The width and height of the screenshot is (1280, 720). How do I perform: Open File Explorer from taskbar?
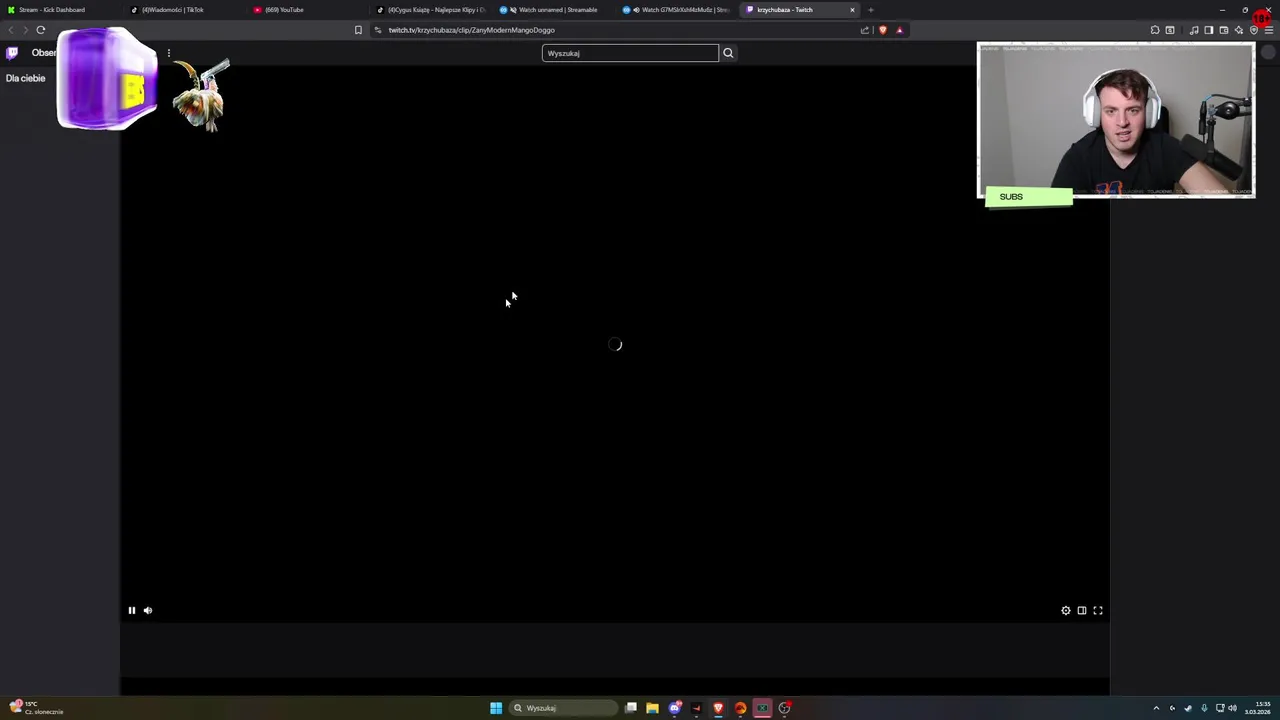tap(652, 708)
